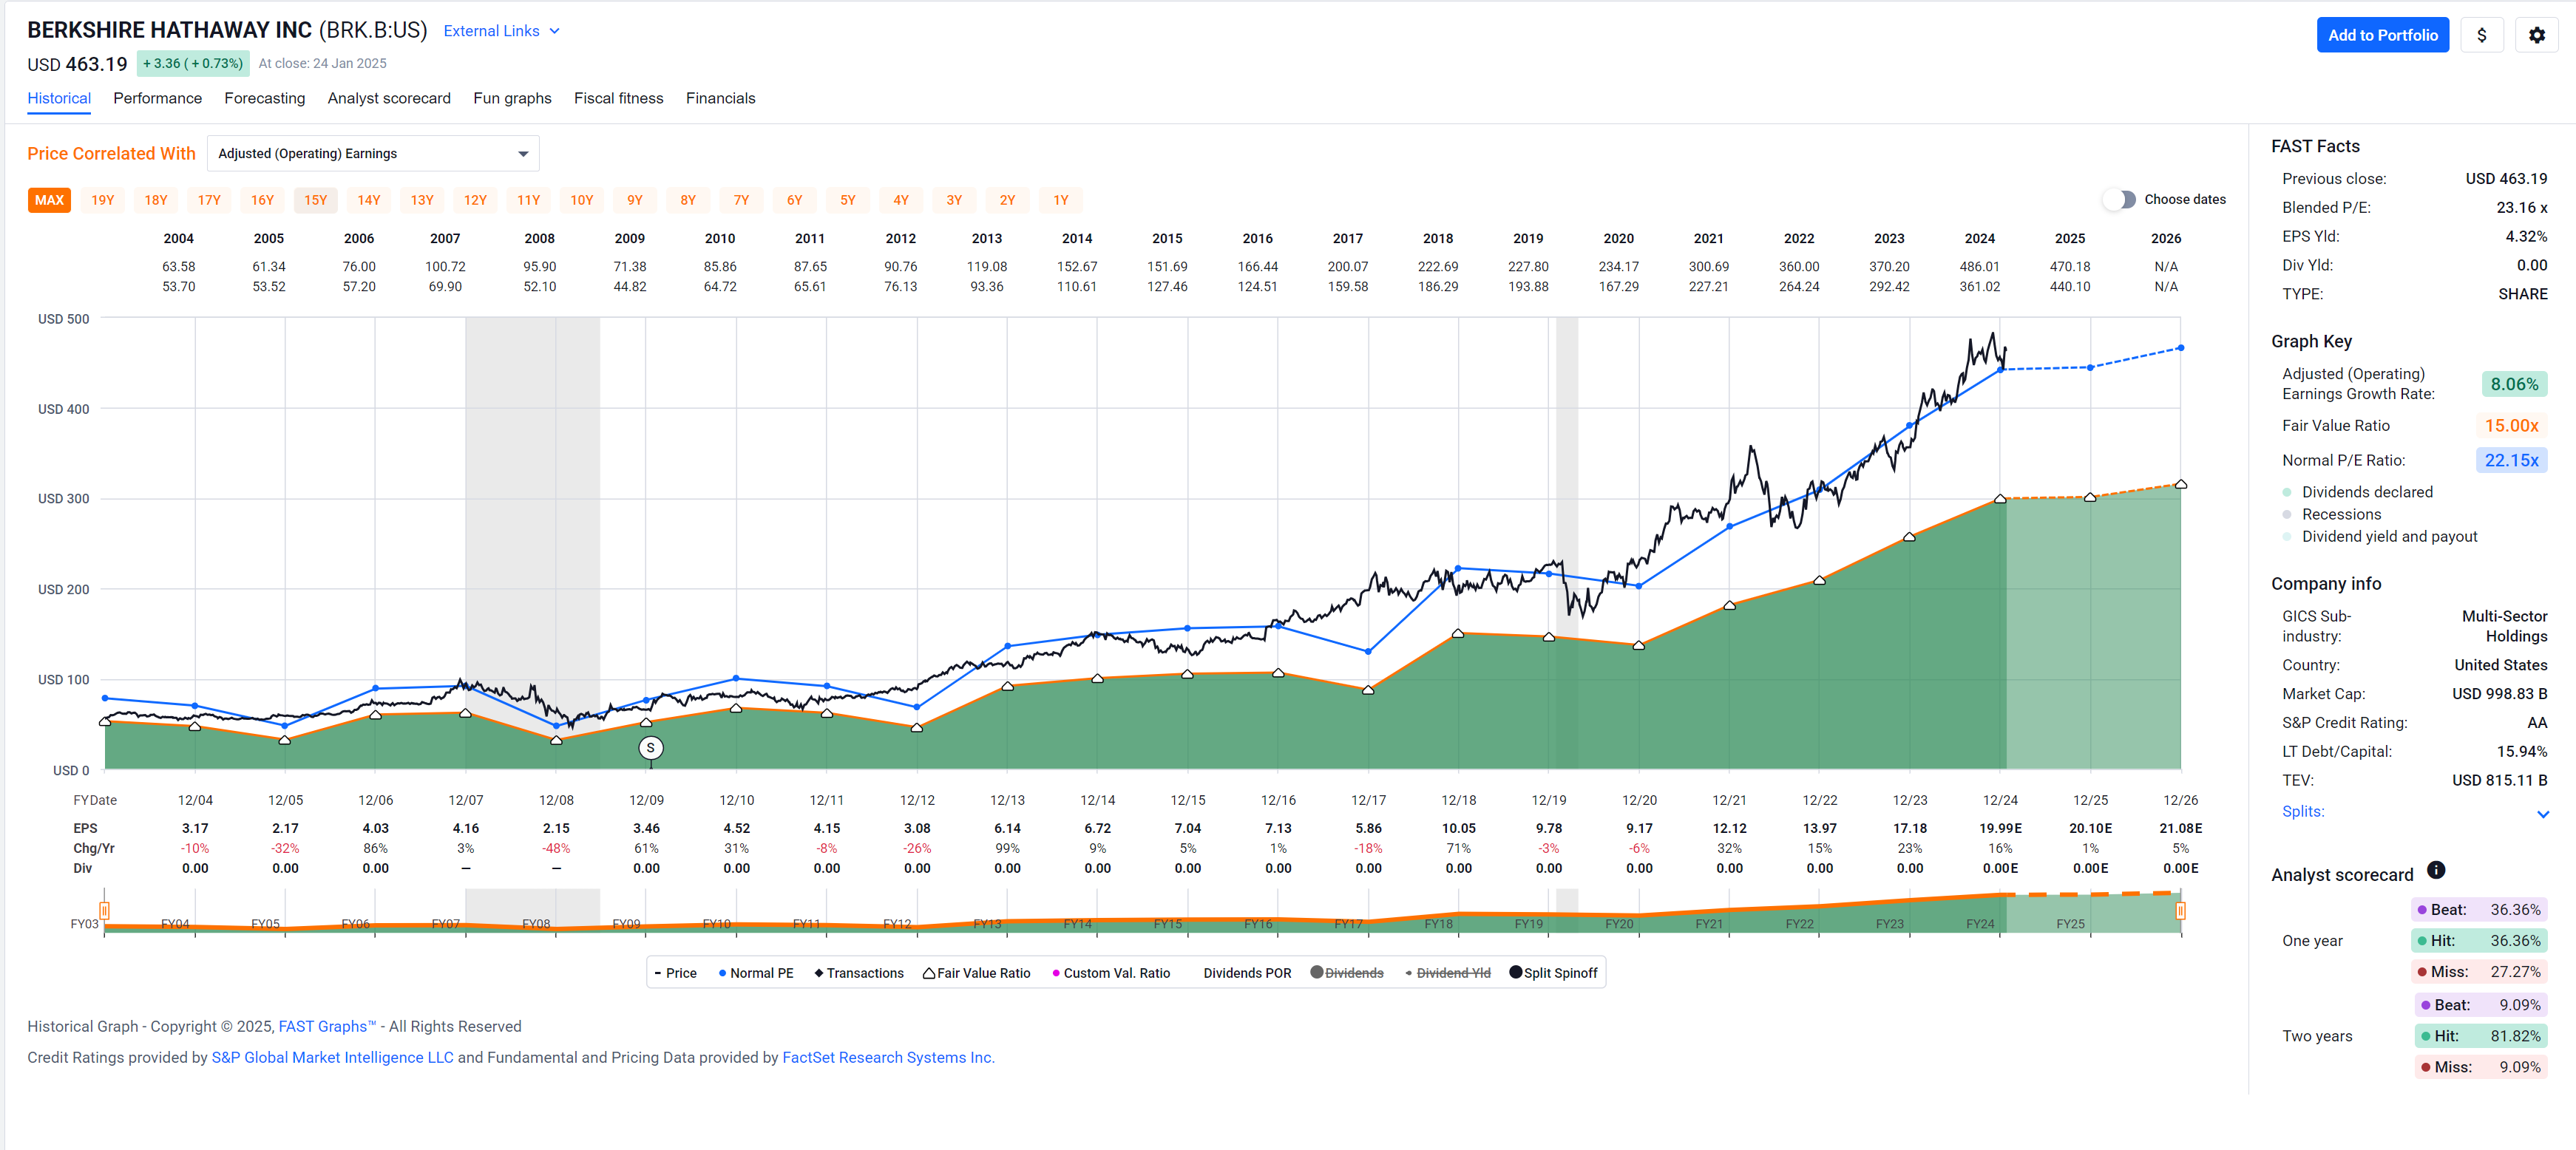
Task: Open S&P Global Market Intelligence LLC link
Action: 332,1057
